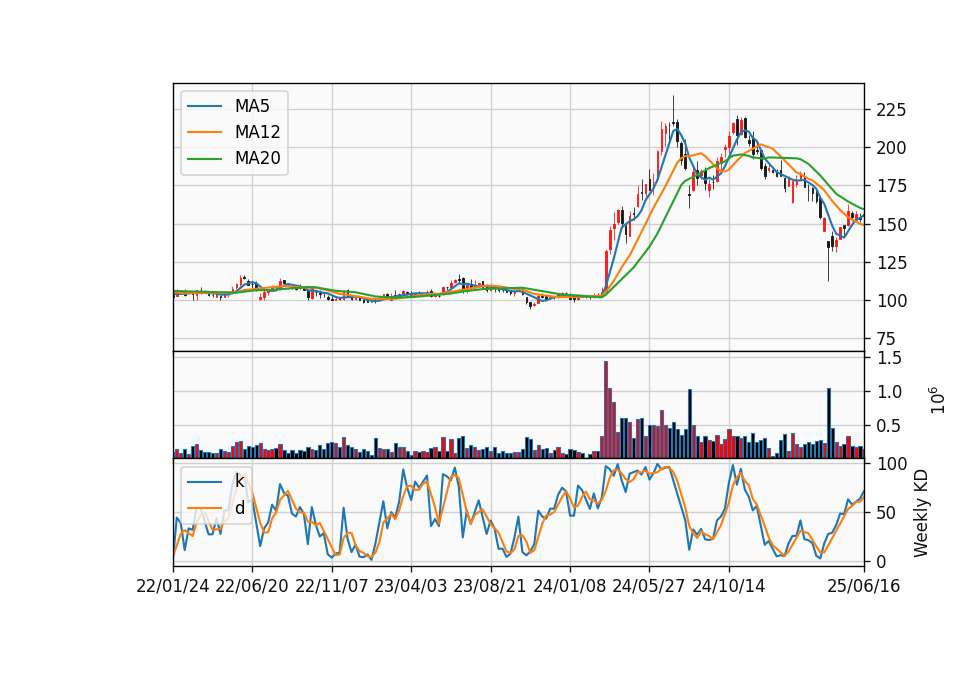
Task: Click the Weekly KD axis title
Action: point(921,513)
